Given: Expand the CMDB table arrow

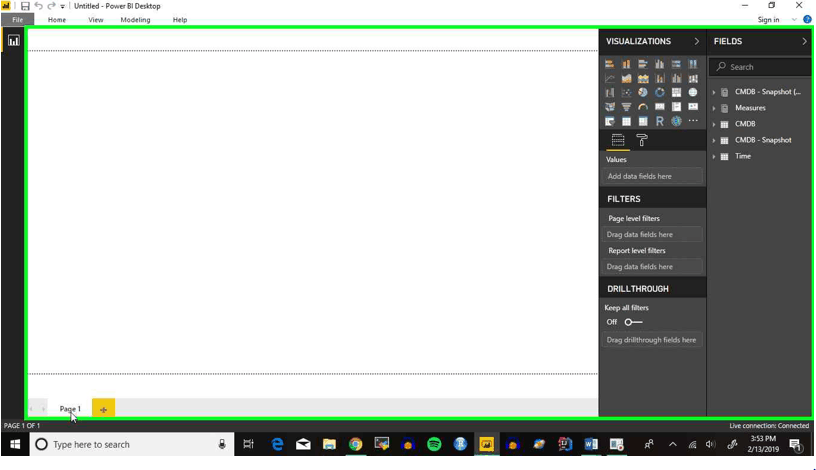Looking at the screenshot, I should coord(714,124).
